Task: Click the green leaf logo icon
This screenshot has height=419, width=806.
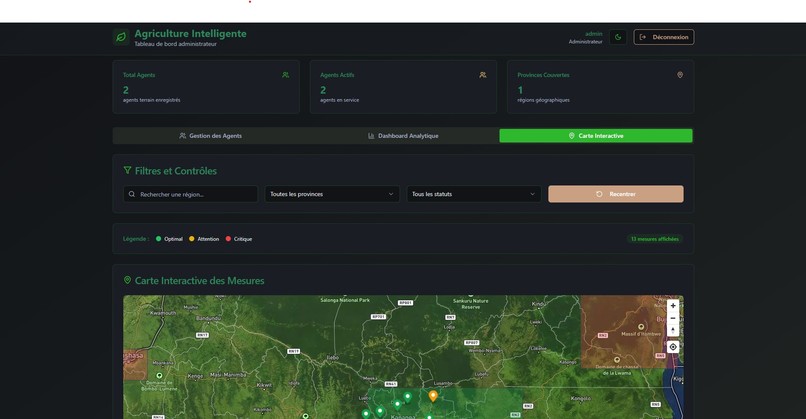Action: tap(121, 37)
